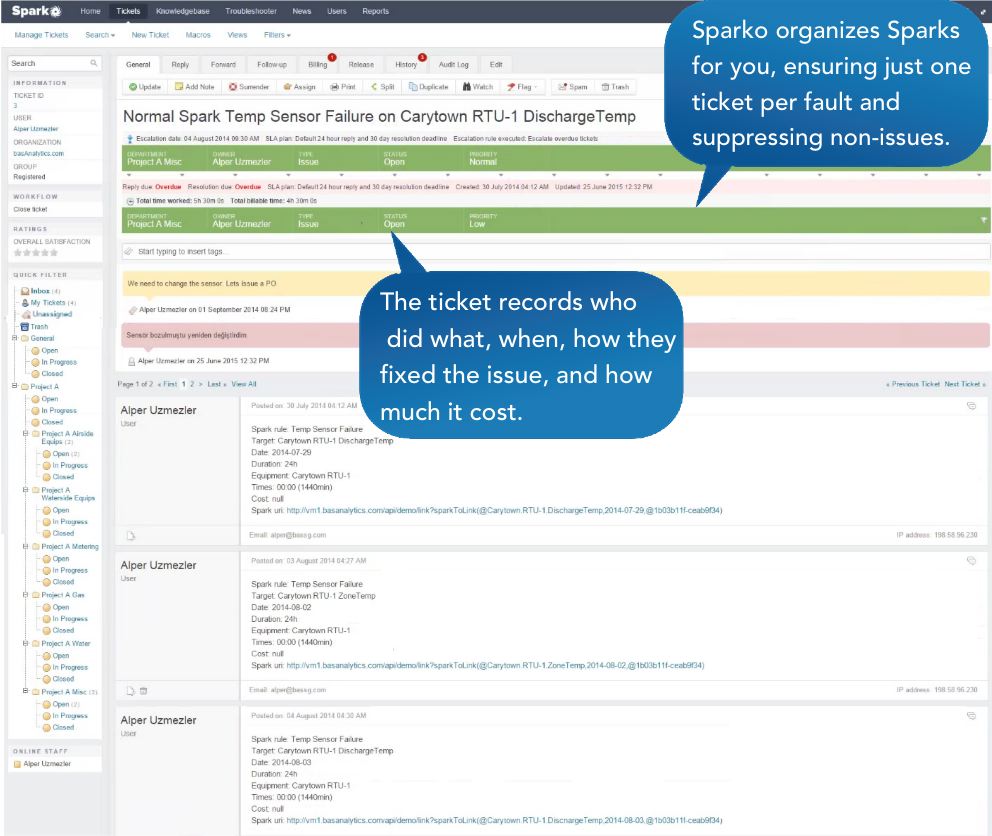Click the Trash button in ticket toolbar
The width and height of the screenshot is (992, 836).
click(x=616, y=87)
